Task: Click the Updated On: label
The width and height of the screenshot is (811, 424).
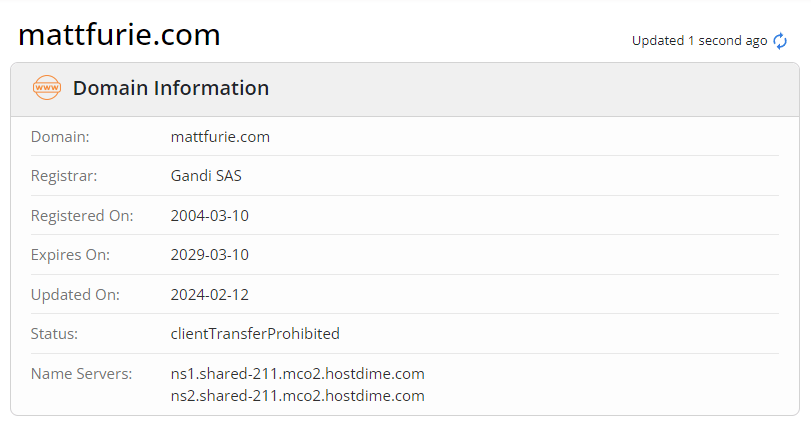Action: (76, 295)
